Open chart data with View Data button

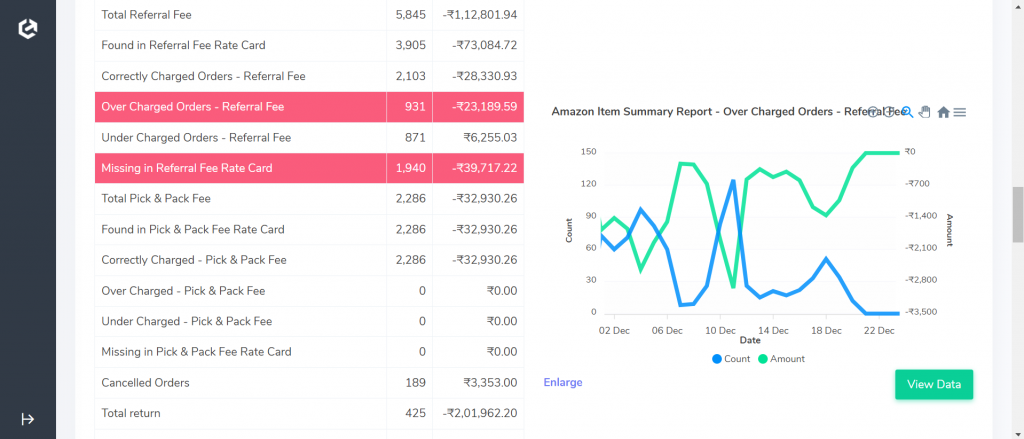click(x=934, y=384)
